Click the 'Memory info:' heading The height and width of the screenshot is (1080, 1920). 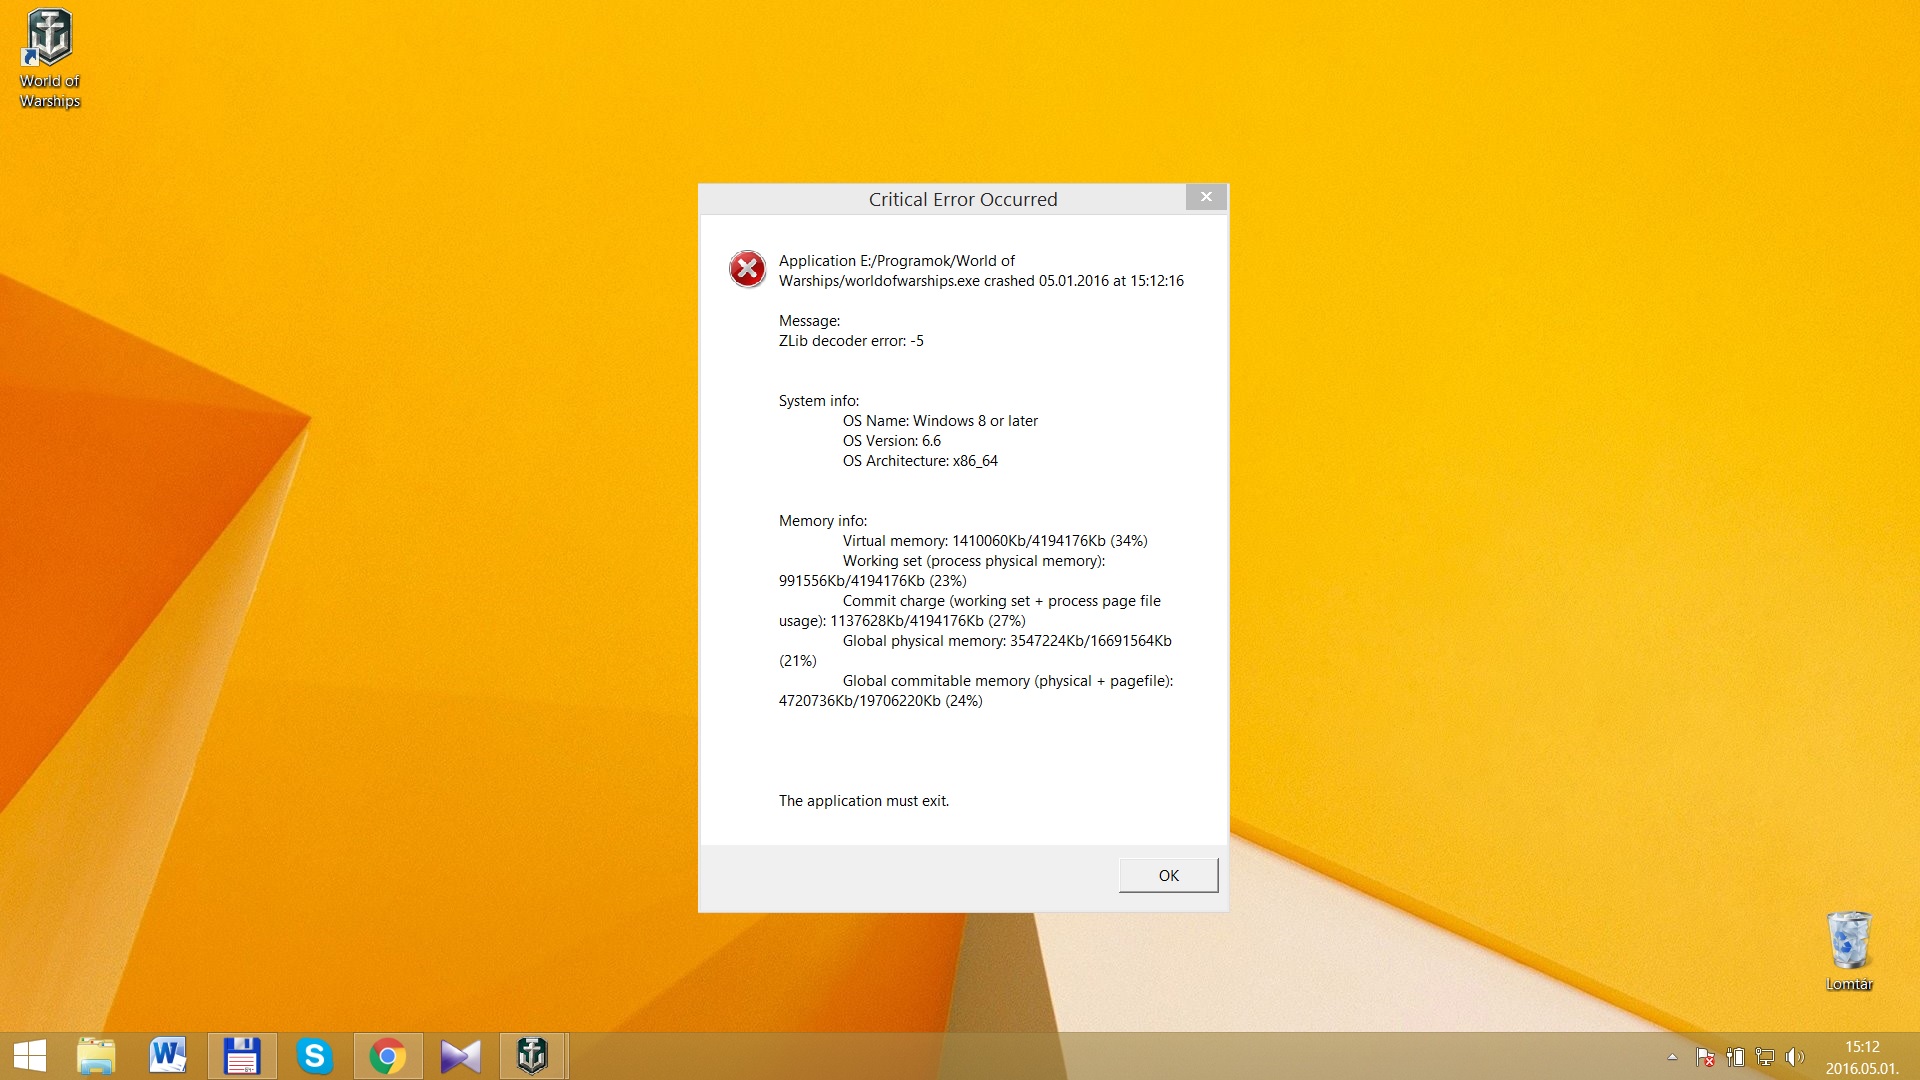(823, 521)
